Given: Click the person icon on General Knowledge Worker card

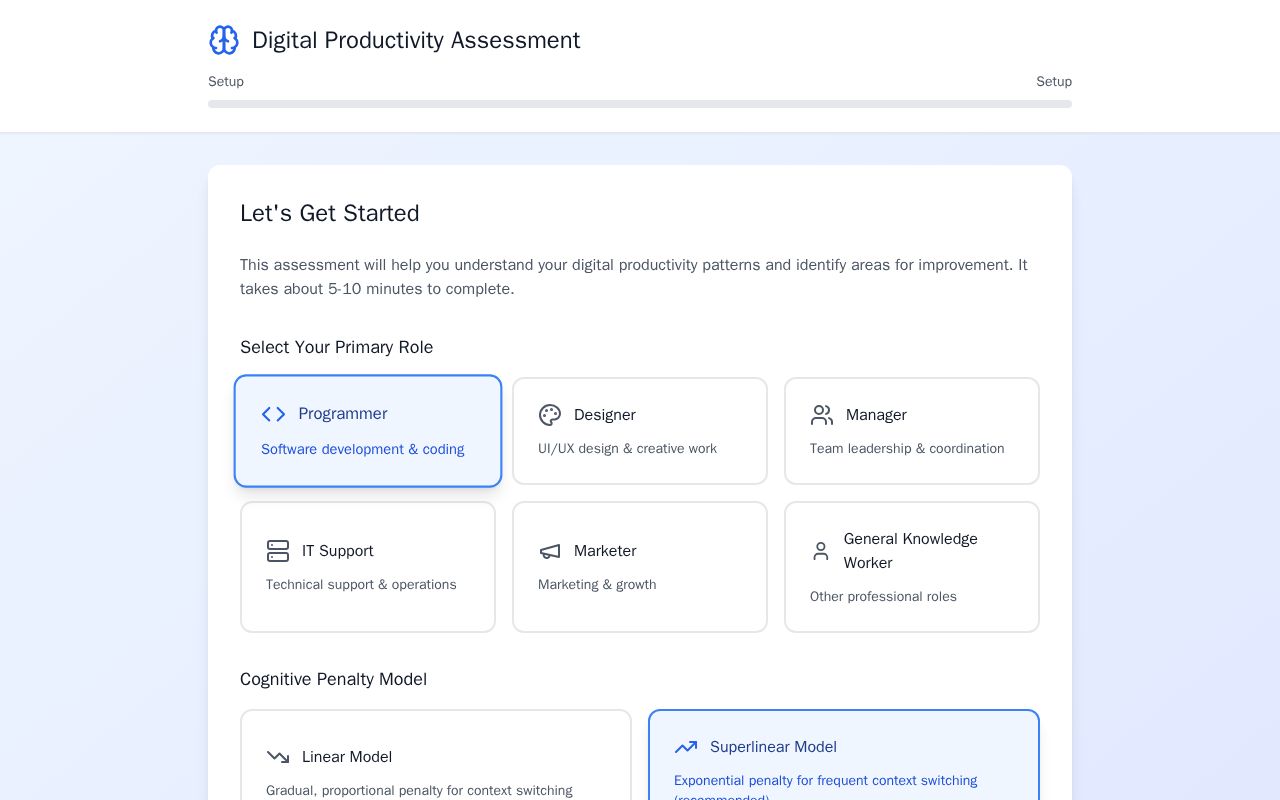Looking at the screenshot, I should coord(821,551).
